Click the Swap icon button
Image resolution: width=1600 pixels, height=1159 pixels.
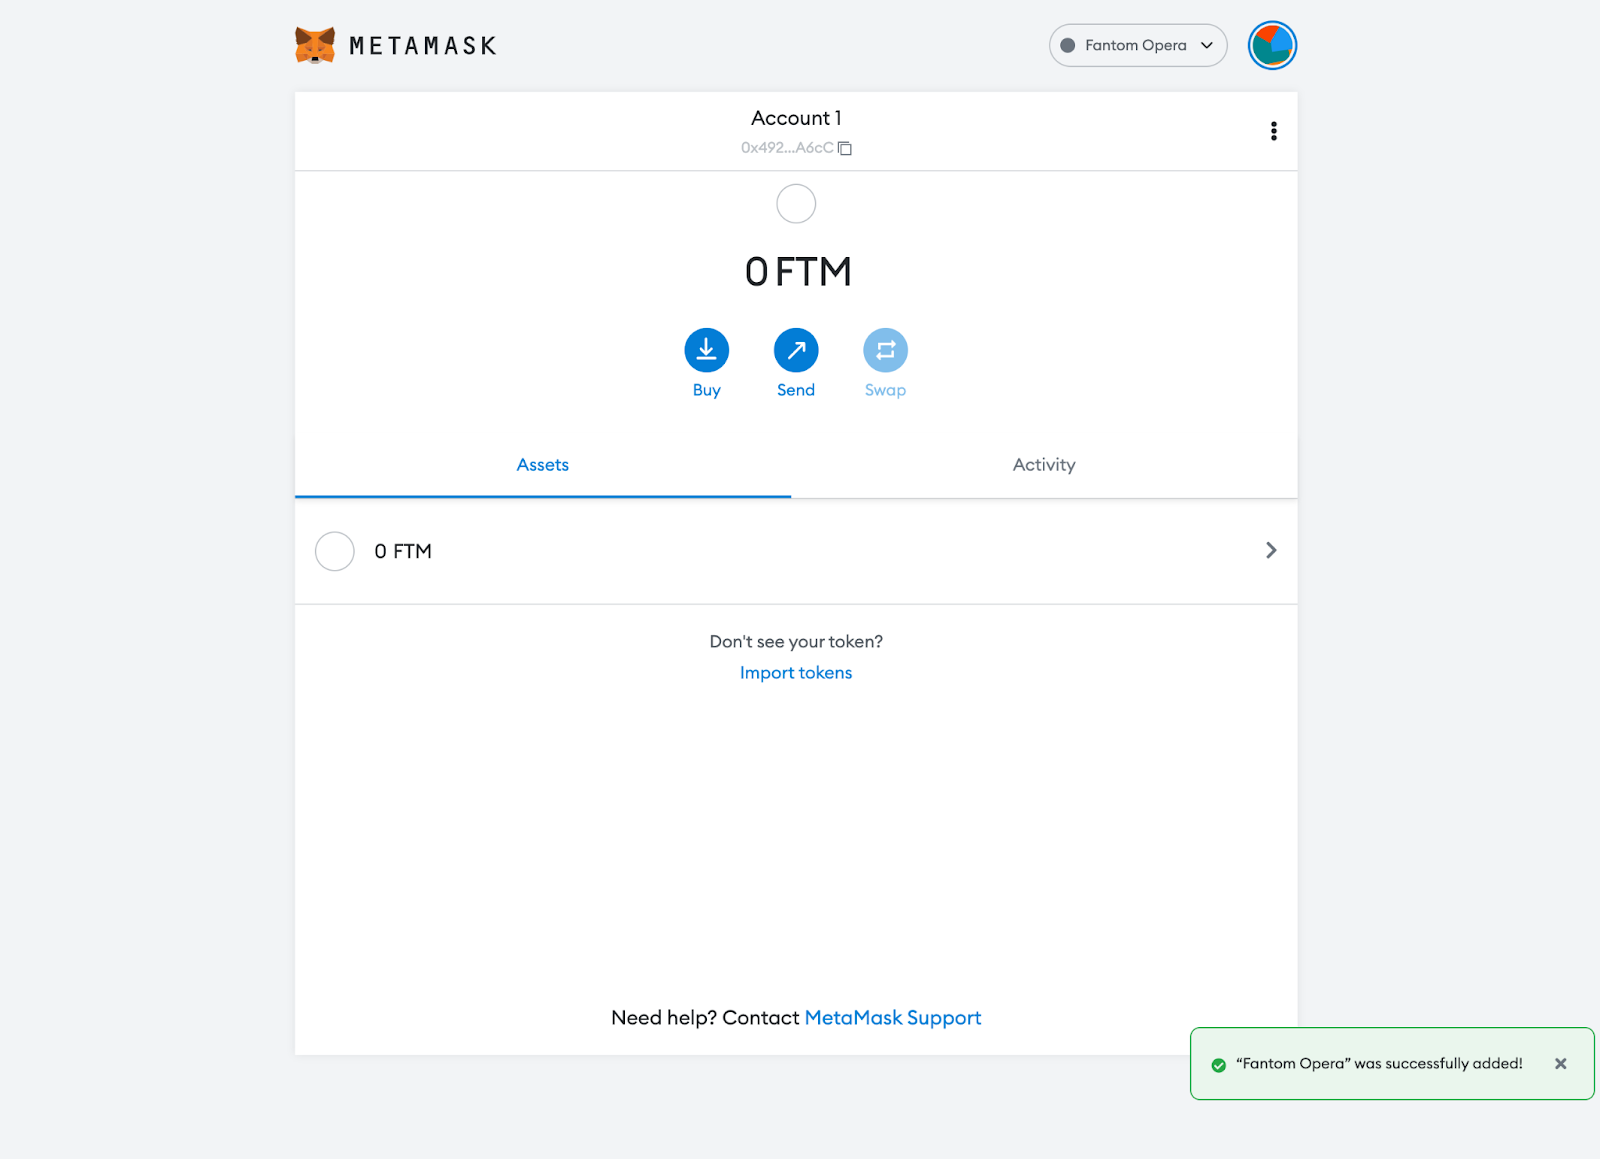click(885, 350)
